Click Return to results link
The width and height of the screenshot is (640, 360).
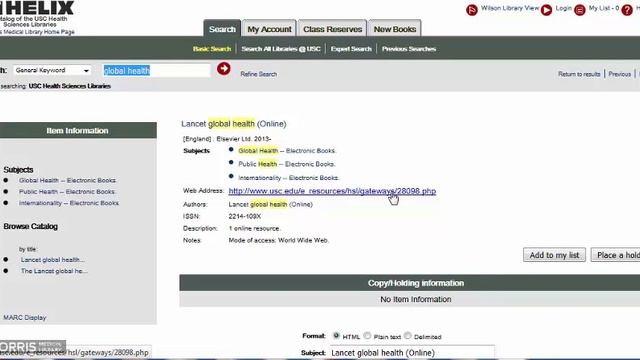(579, 74)
